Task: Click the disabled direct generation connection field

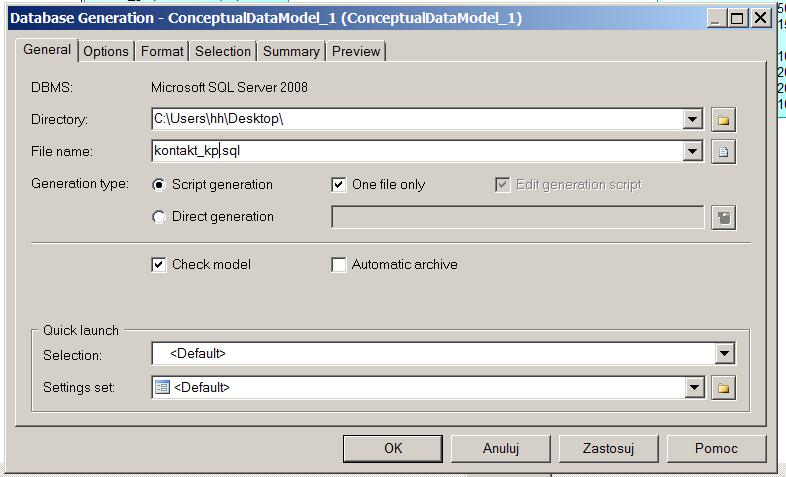Action: pos(518,217)
